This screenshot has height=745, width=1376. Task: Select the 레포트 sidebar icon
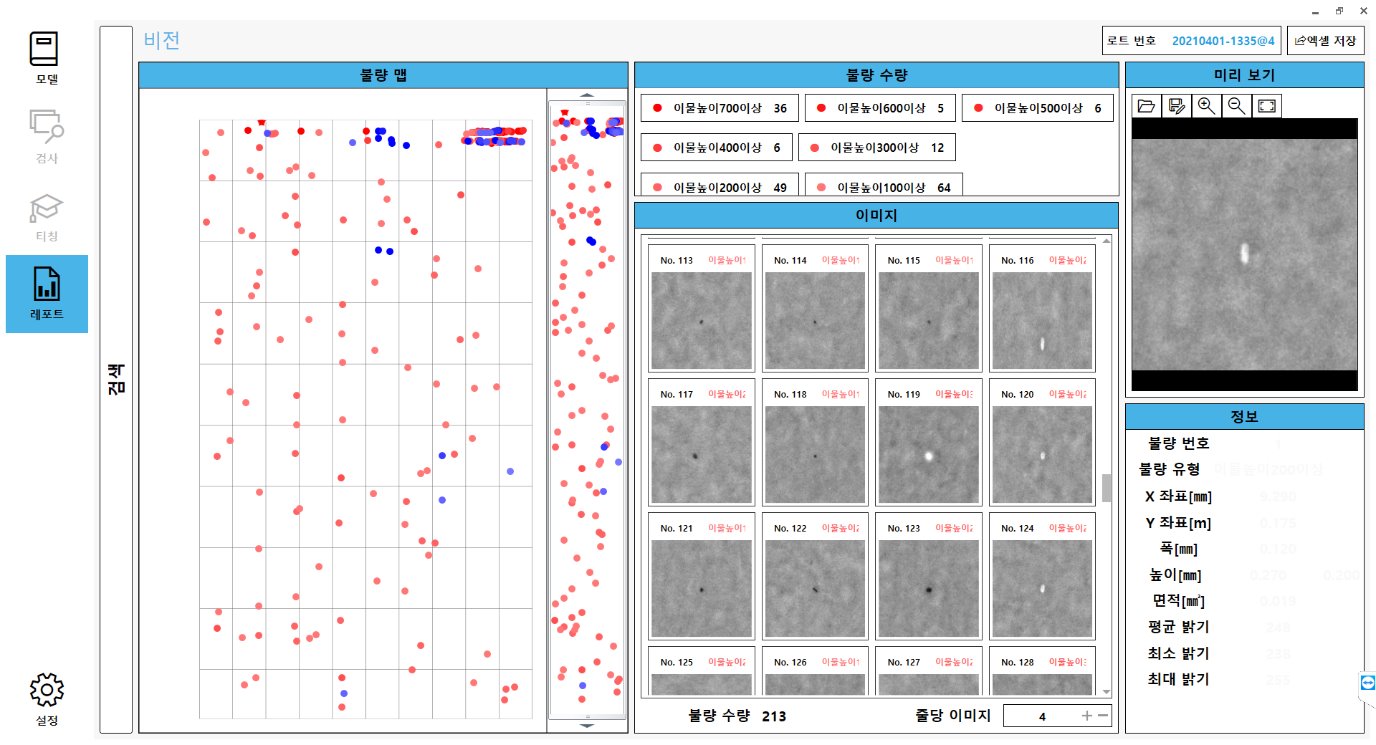[x=46, y=293]
